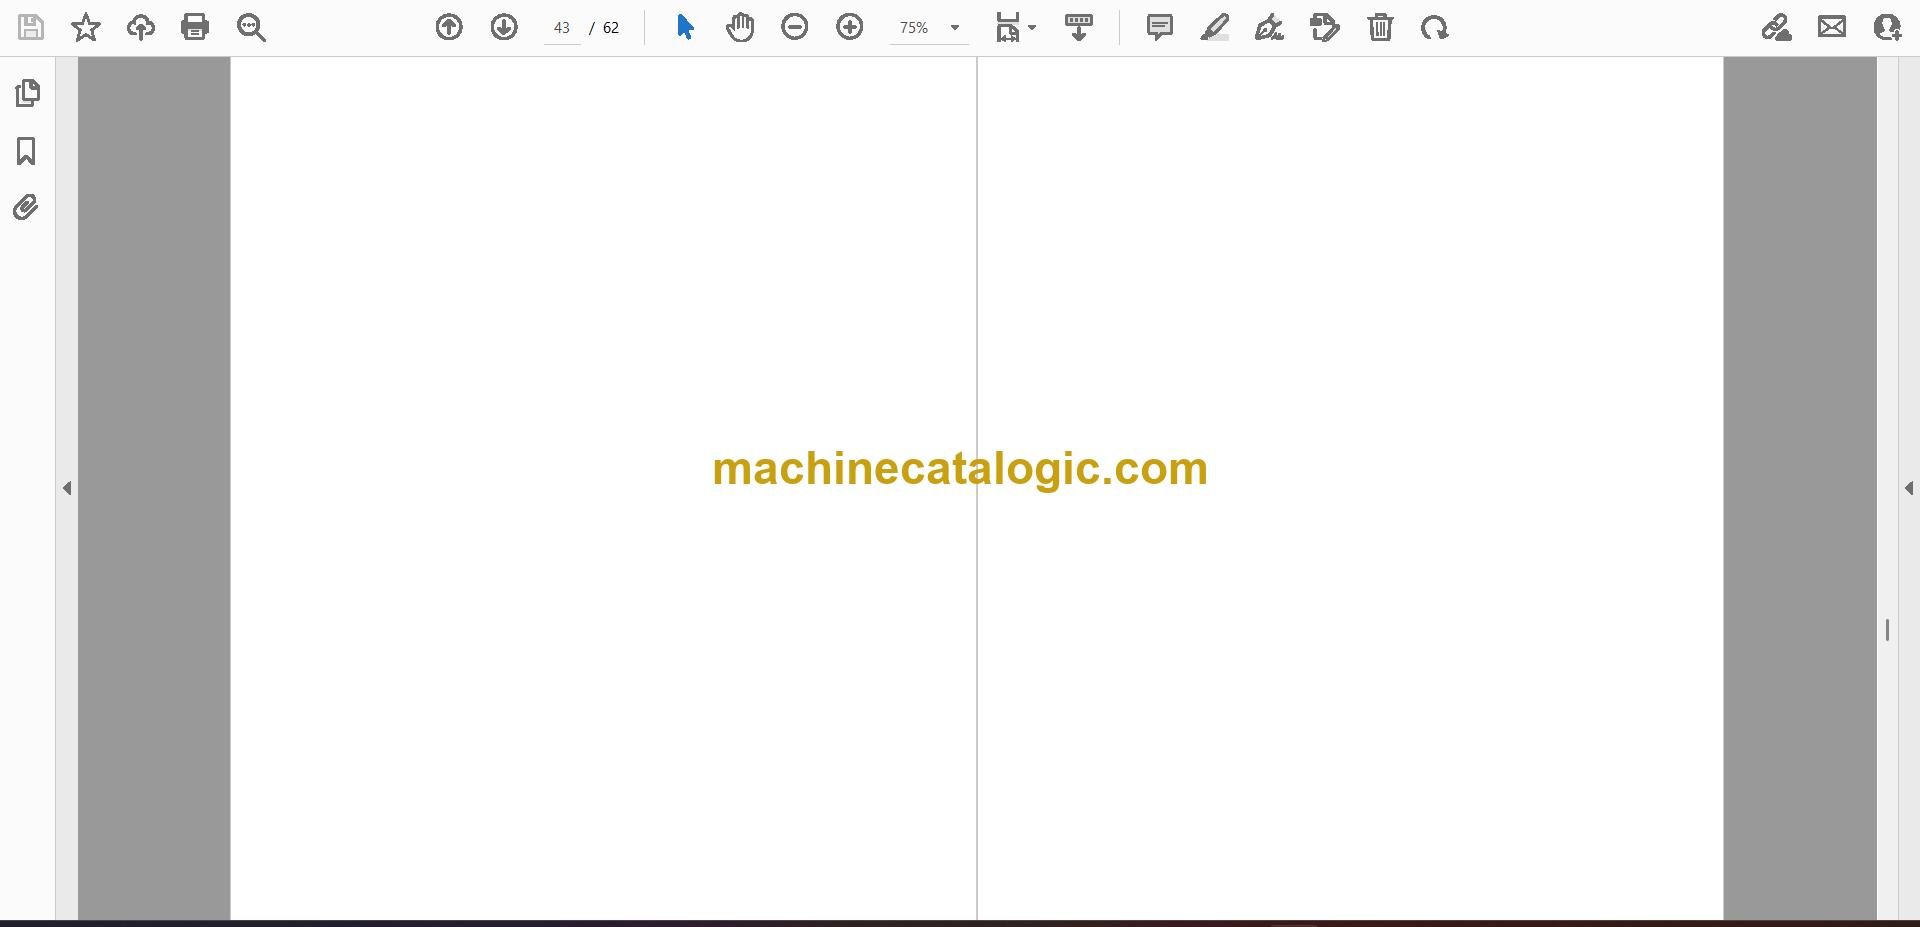Screen dimensions: 1920x927
Task: Click the vertical scrollbar thumb
Action: [1887, 630]
